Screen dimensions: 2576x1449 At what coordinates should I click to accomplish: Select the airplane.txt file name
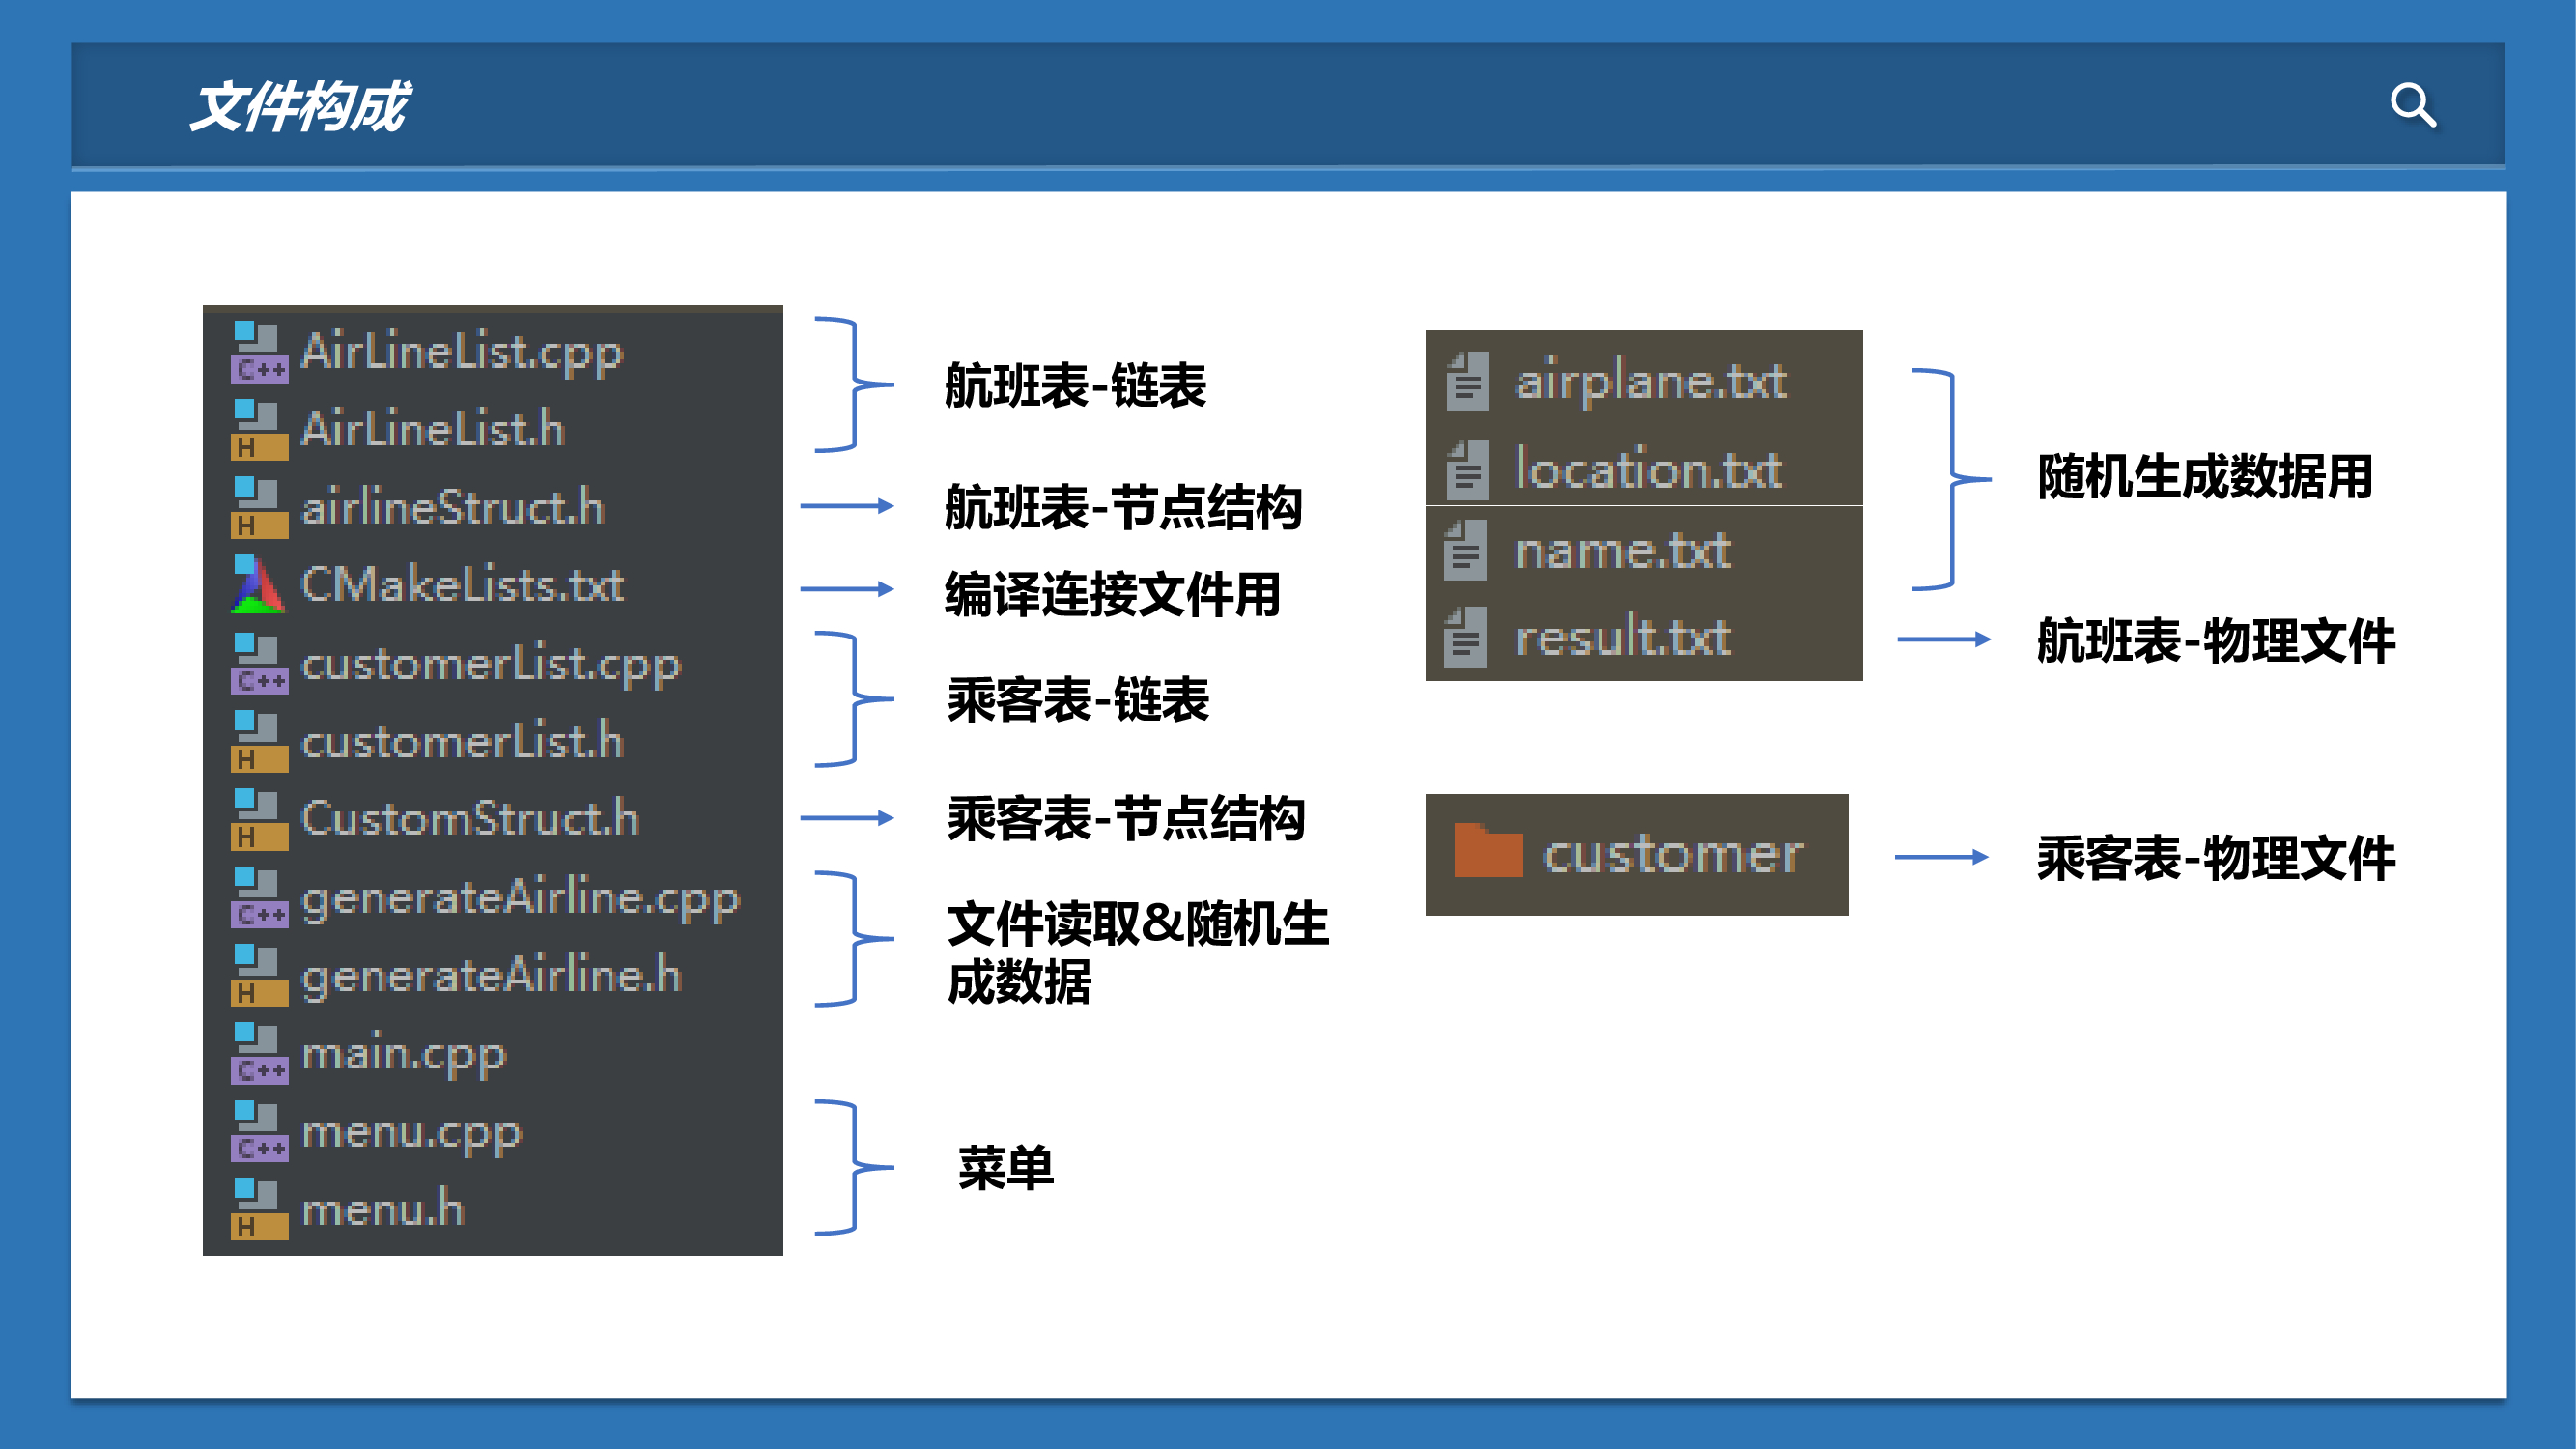click(1651, 382)
